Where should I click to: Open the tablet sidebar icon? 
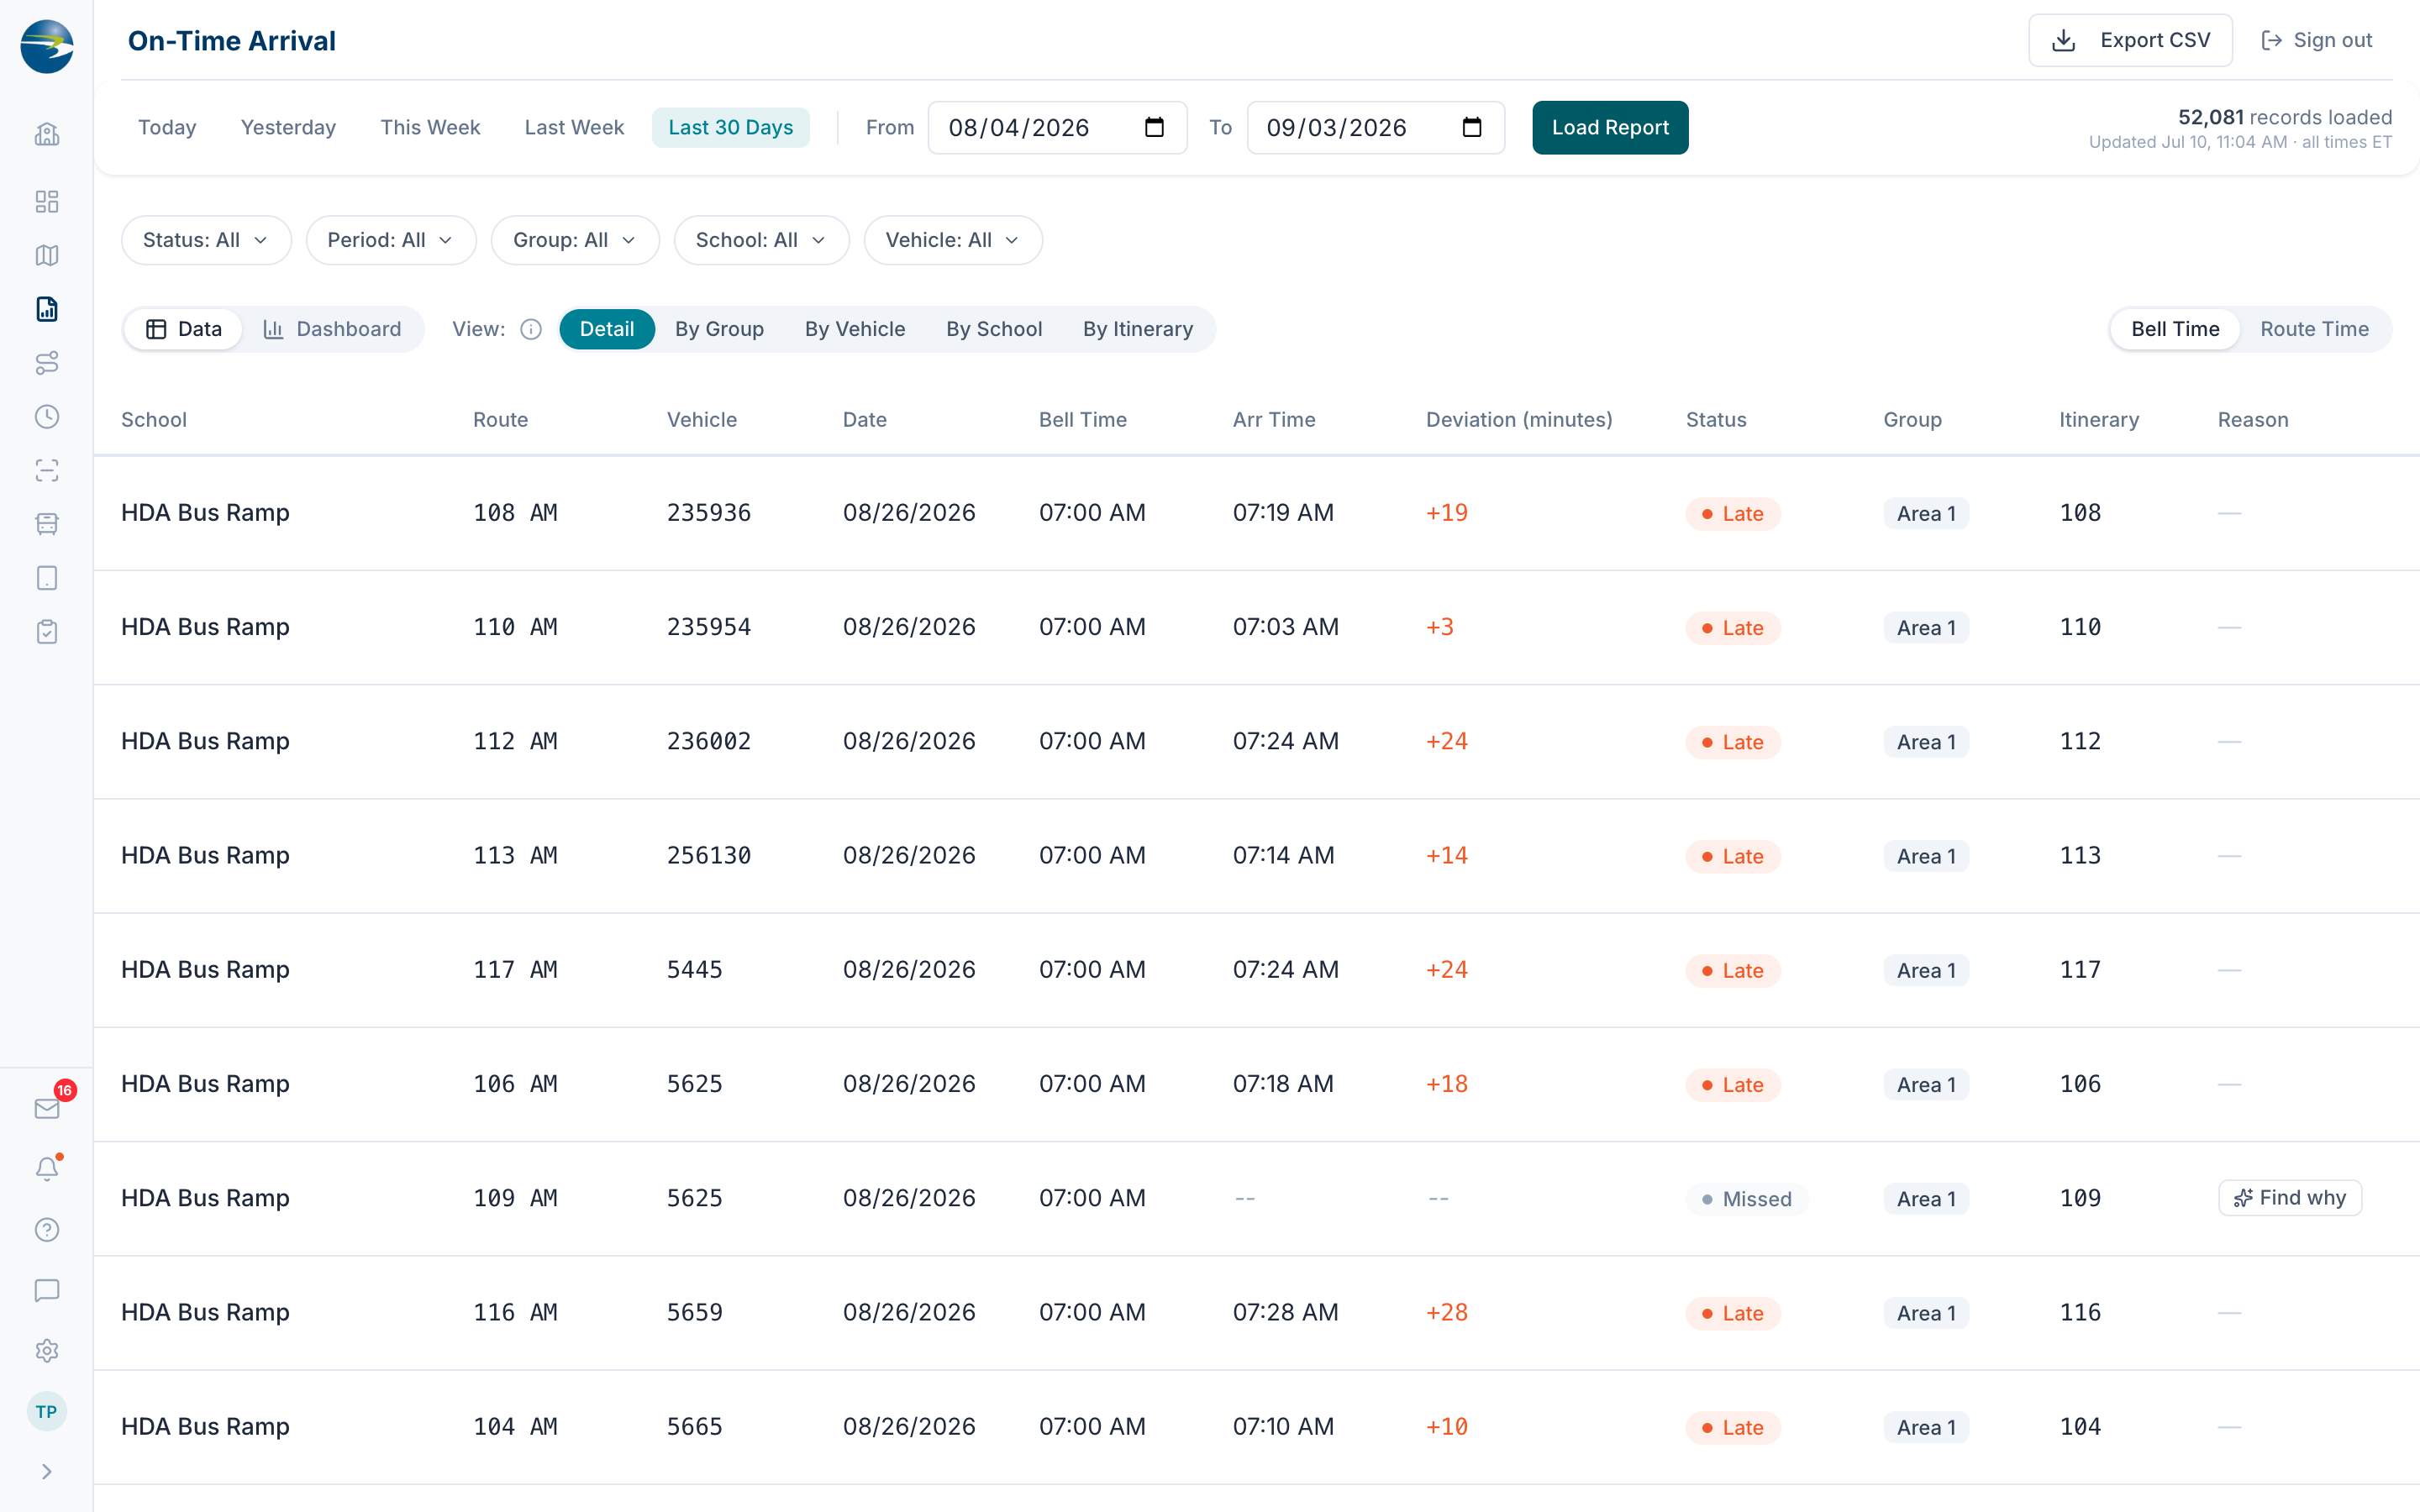coord(47,578)
